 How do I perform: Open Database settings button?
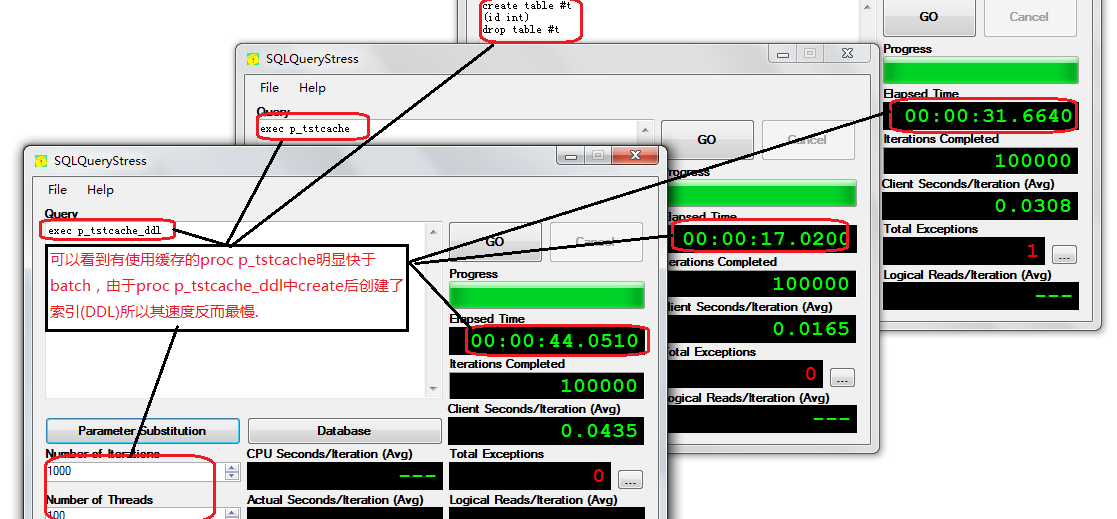coord(345,431)
